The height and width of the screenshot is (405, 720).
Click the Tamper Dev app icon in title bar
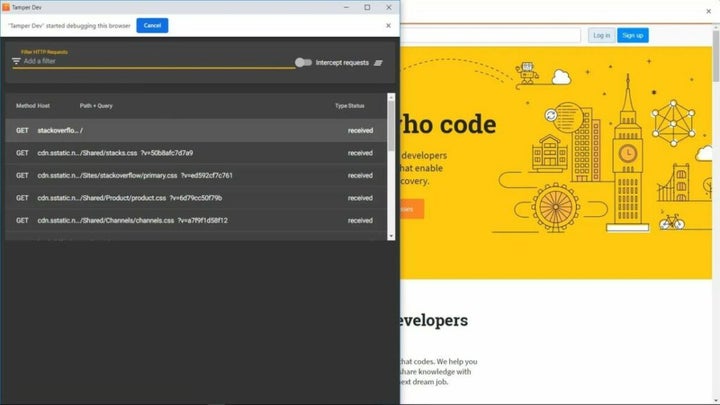click(x=6, y=7)
